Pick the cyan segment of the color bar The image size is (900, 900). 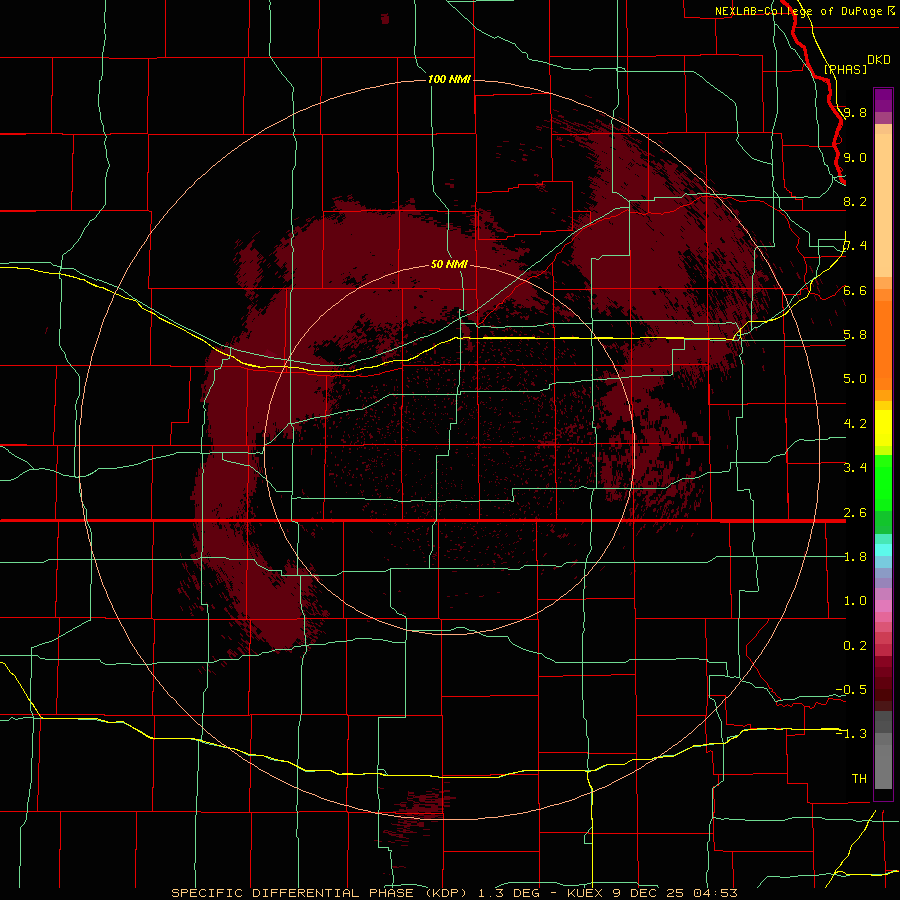(883, 550)
